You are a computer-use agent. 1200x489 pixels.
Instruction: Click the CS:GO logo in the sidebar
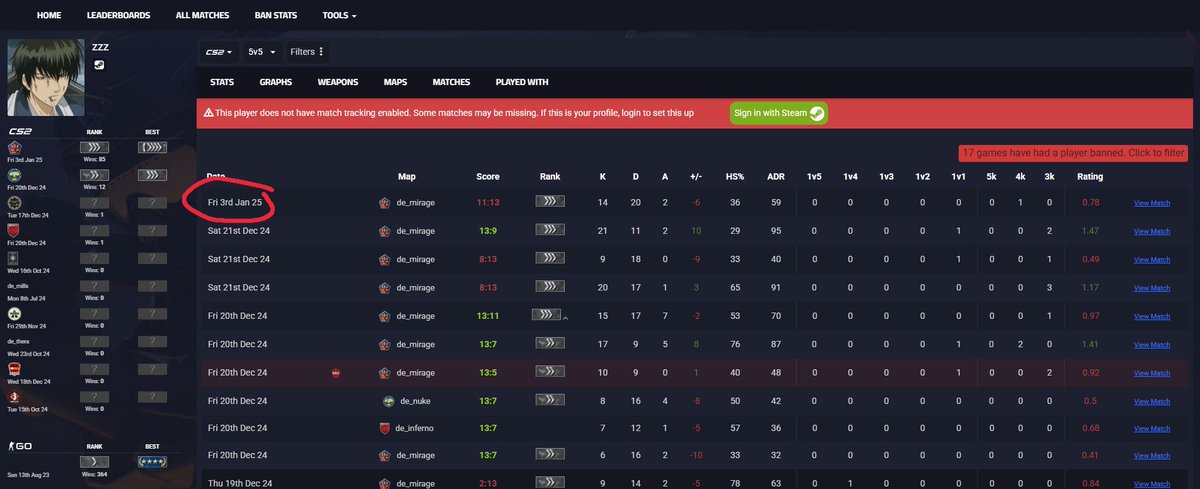tap(21, 448)
